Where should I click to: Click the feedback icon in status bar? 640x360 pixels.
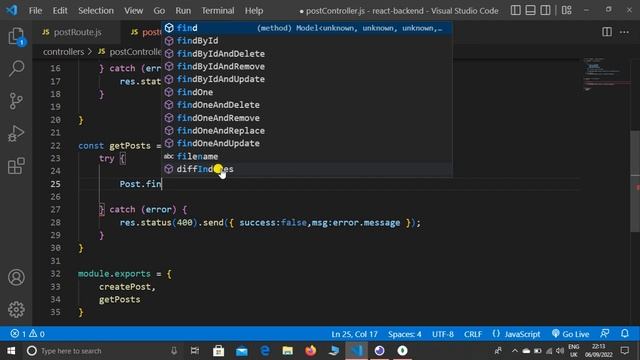[605, 334]
